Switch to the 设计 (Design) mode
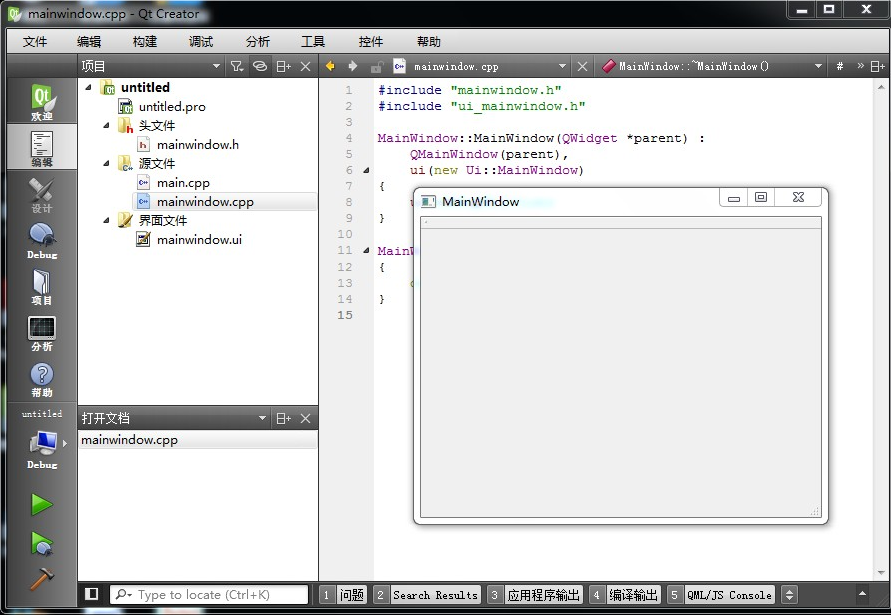This screenshot has width=891, height=615. [x=41, y=195]
